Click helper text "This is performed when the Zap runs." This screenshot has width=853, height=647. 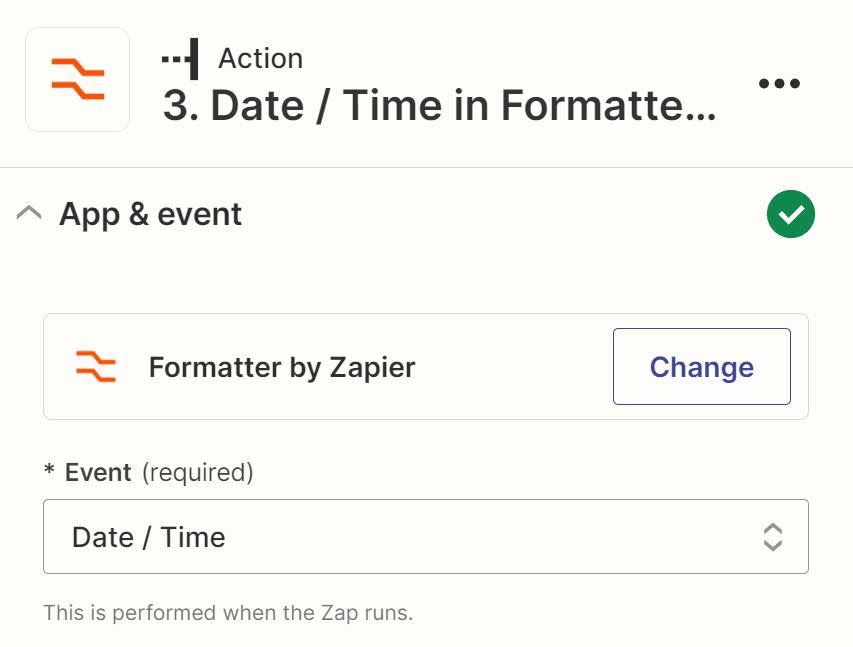228,612
